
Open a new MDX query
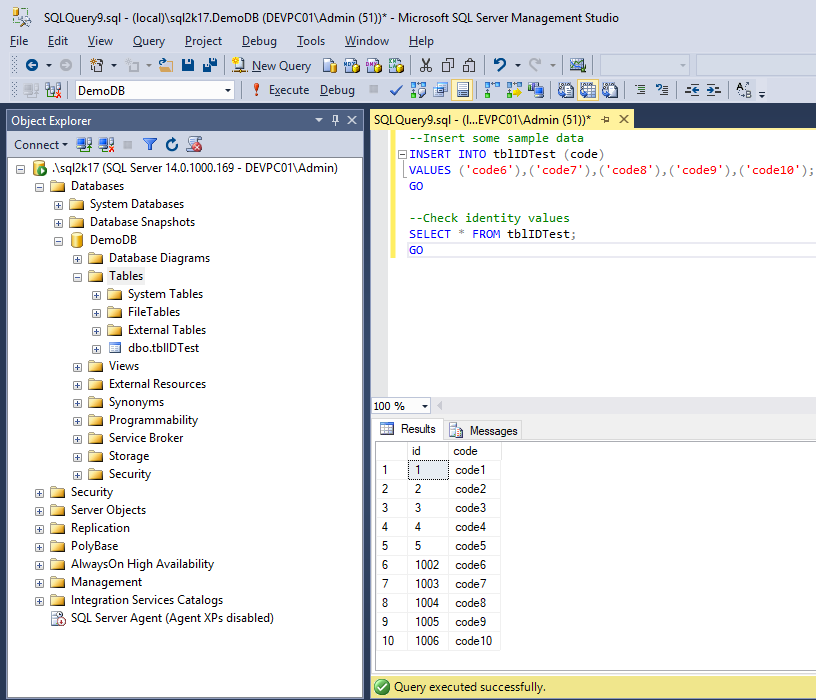coord(352,66)
